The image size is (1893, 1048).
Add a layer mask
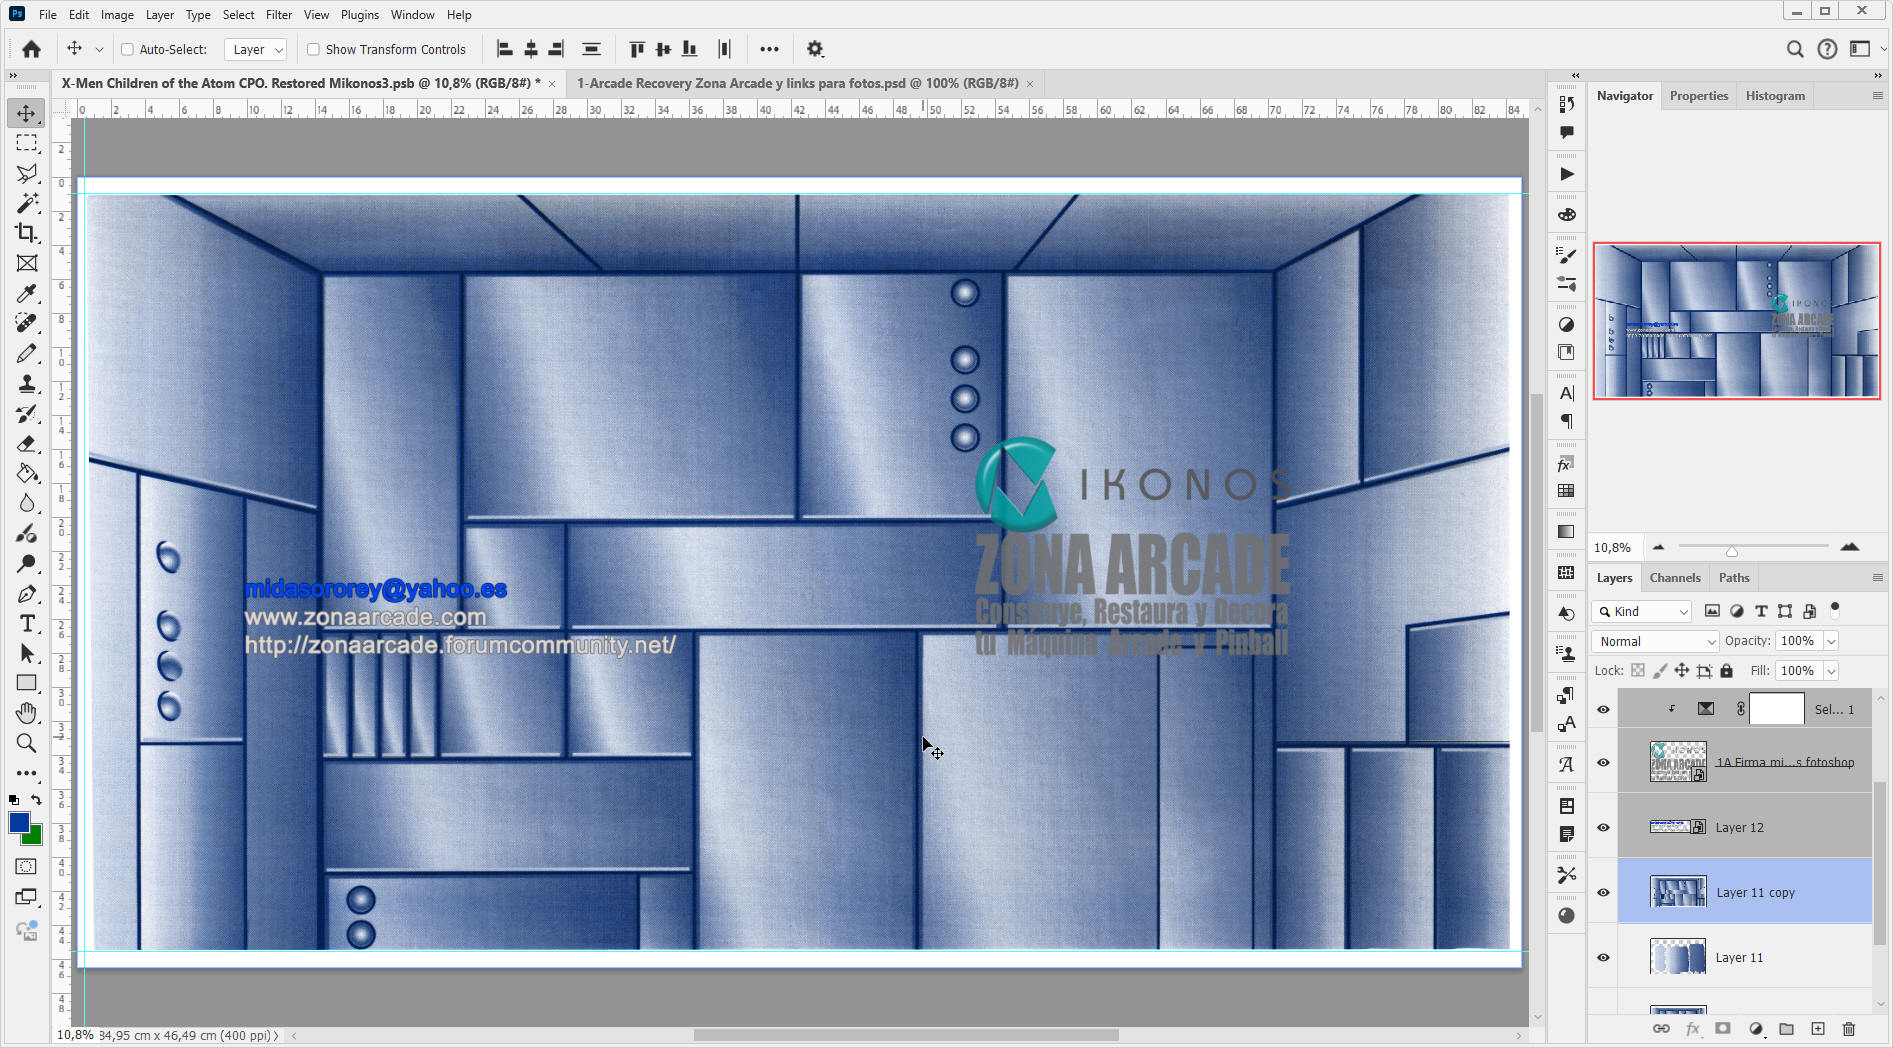tap(1723, 1029)
